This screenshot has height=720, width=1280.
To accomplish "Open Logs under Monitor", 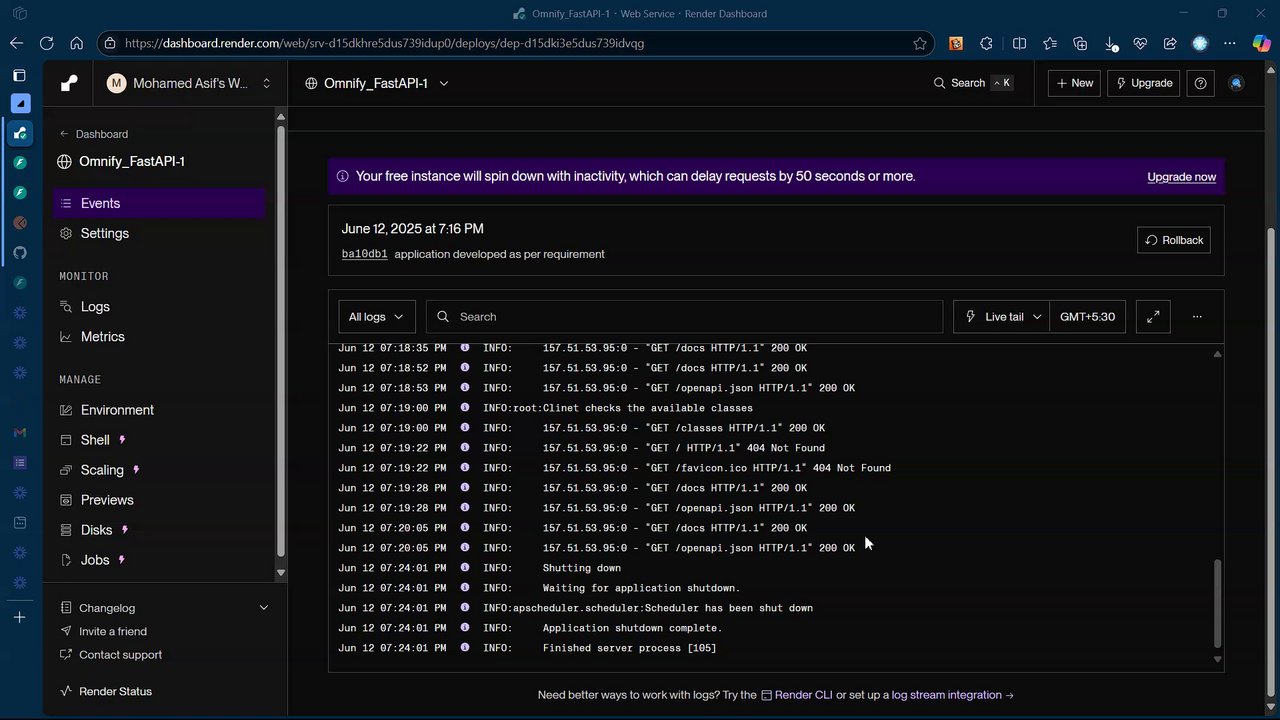I will (160, 307).
